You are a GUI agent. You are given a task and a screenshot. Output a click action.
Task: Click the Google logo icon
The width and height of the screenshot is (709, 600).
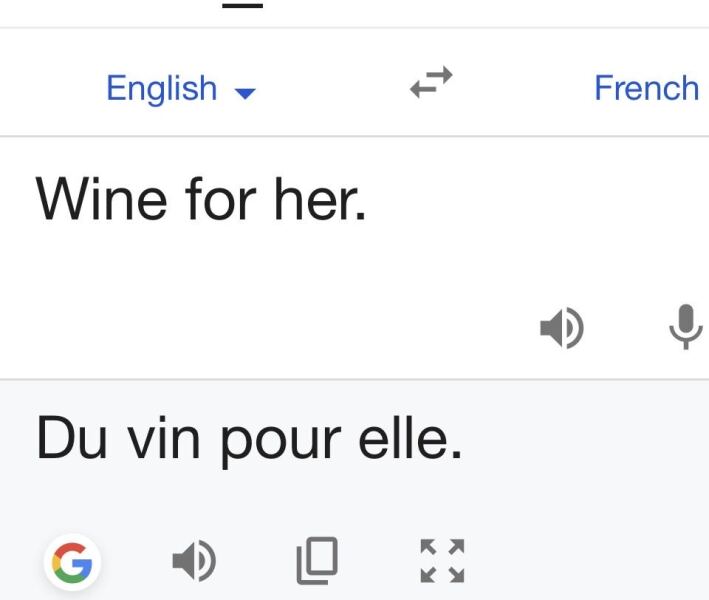pyautogui.click(x=74, y=564)
